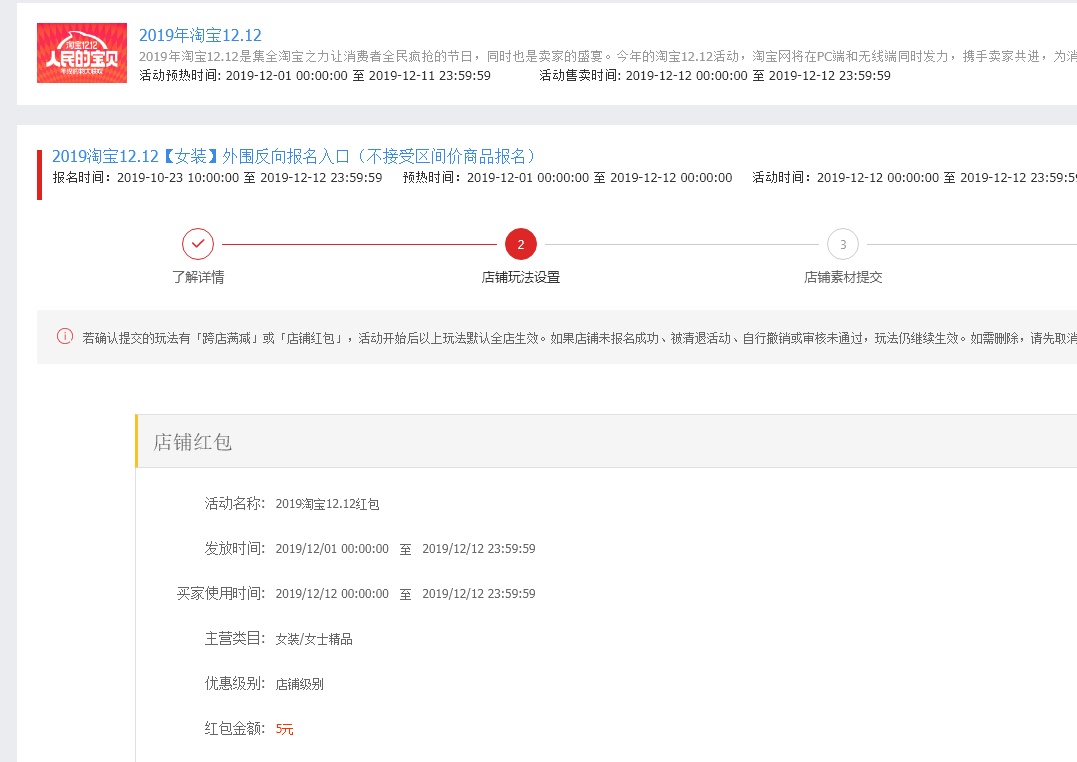Click the 店铺红包 section header
Viewport: 1077px width, 762px height.
[606, 441]
